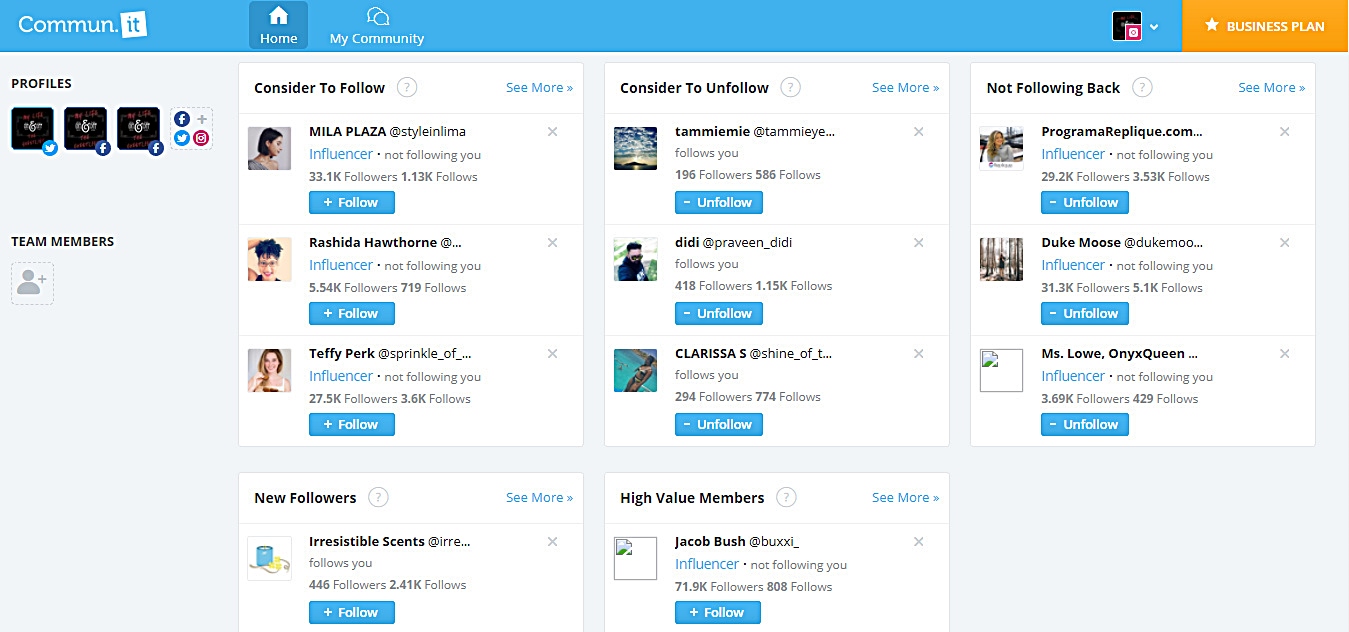The image size is (1349, 632).
Task: Expand See More under High Value Members
Action: pos(905,497)
